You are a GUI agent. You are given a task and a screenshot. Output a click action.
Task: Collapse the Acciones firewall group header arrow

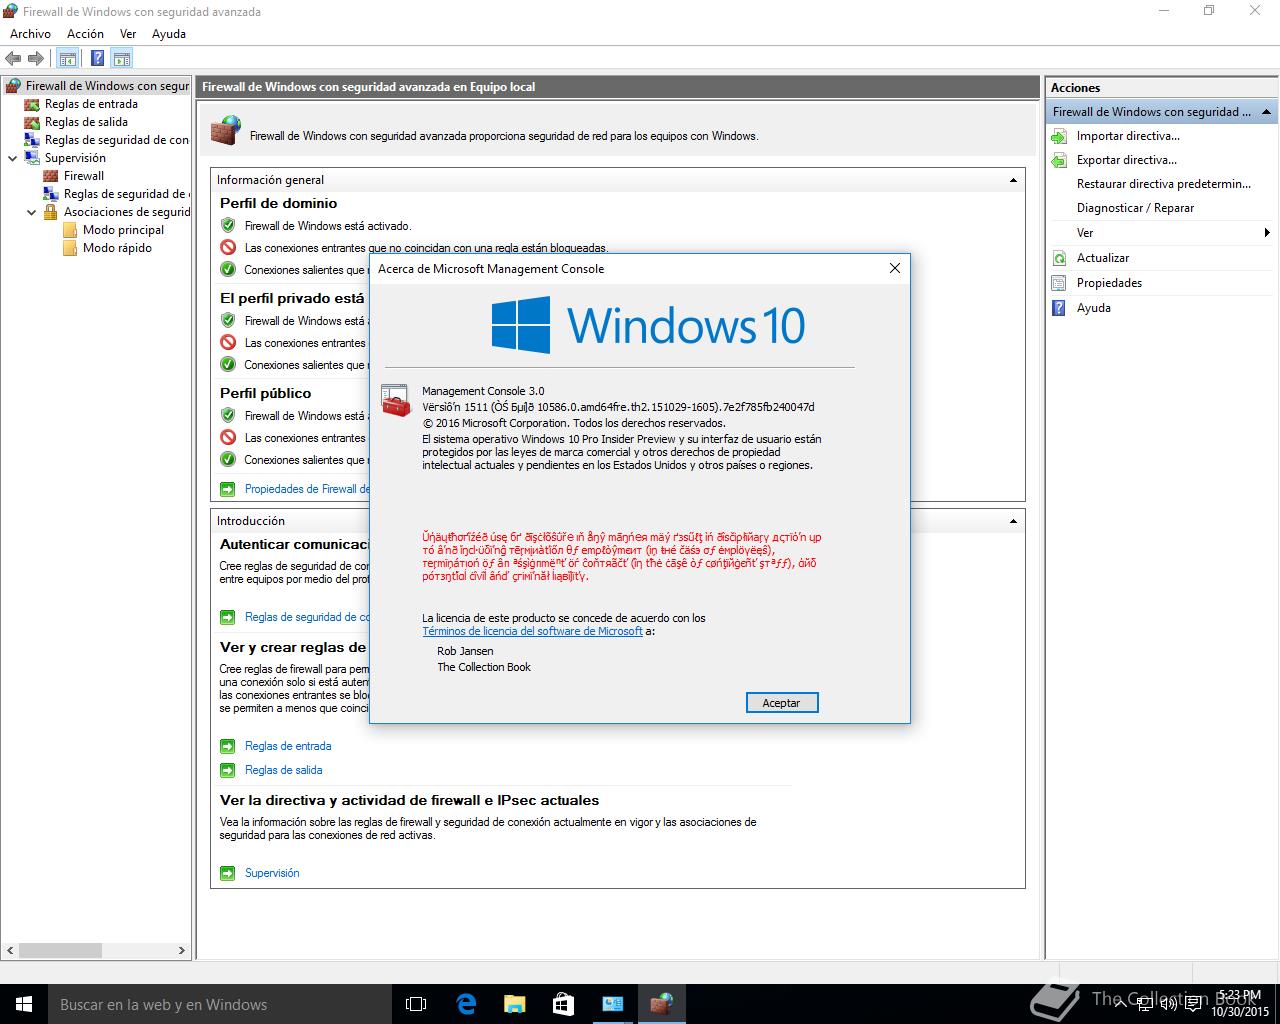[1267, 112]
